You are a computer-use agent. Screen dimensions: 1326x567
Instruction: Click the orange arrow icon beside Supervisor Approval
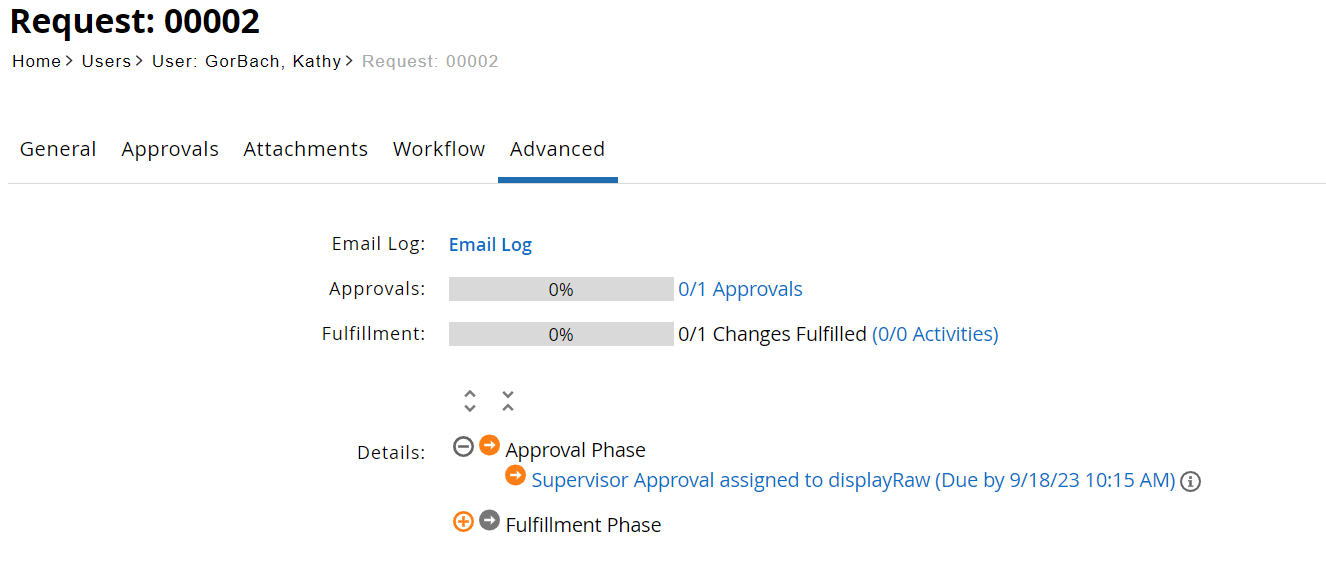[x=515, y=476]
